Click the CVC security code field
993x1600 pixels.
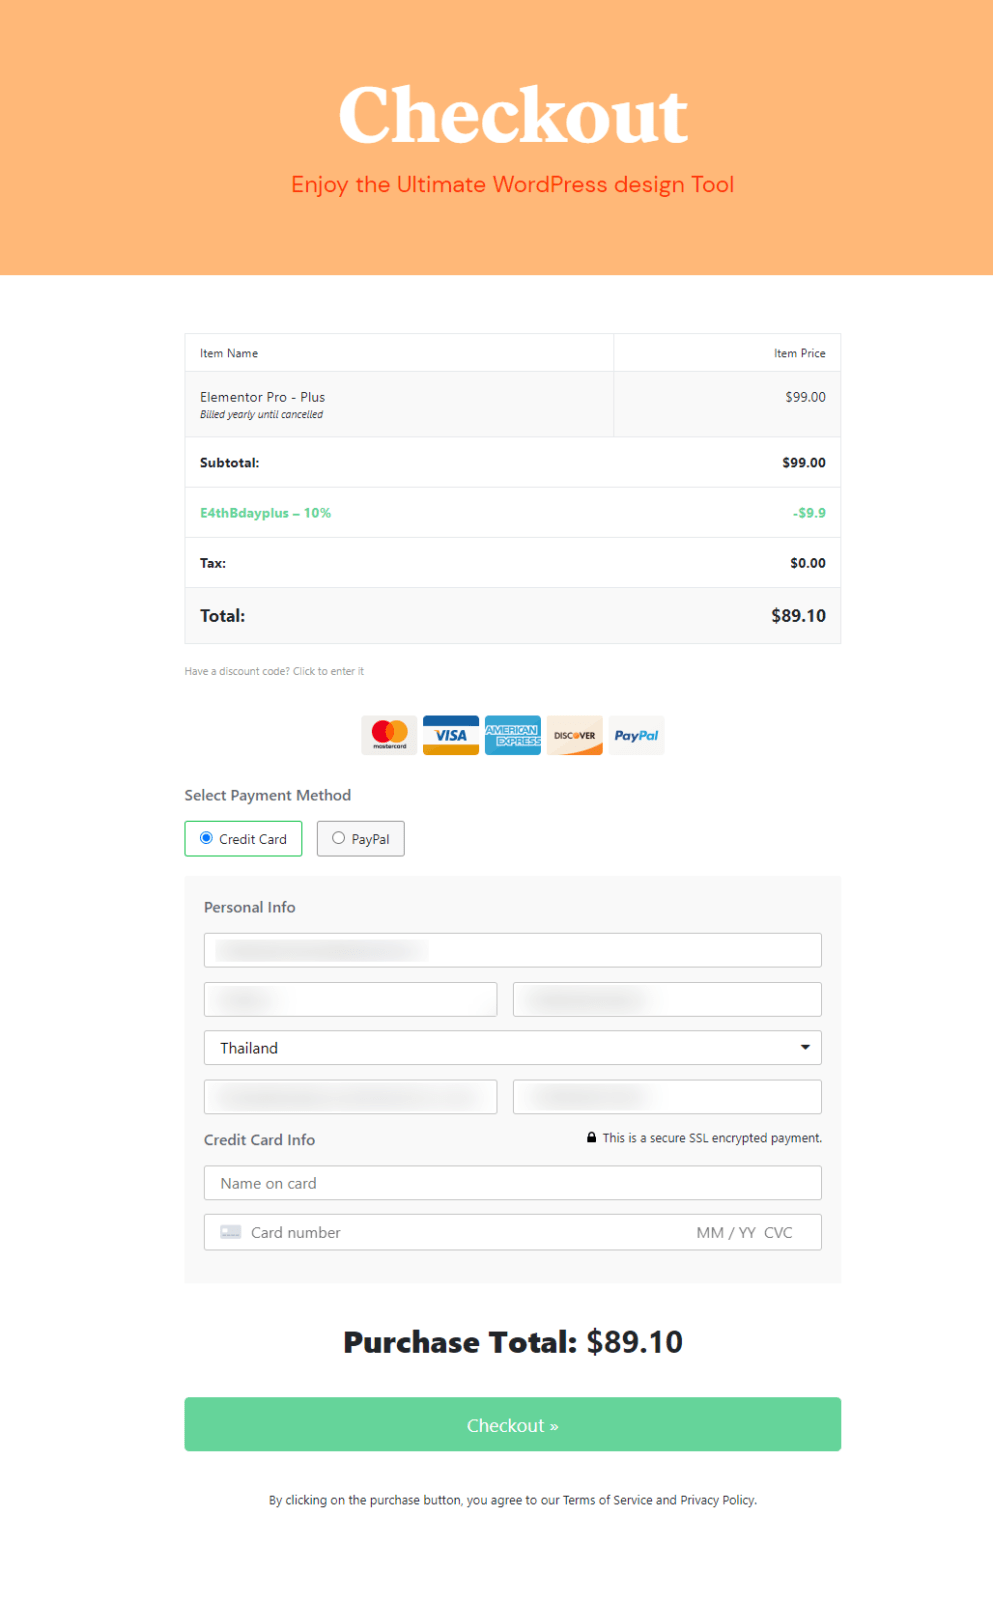click(x=778, y=1232)
